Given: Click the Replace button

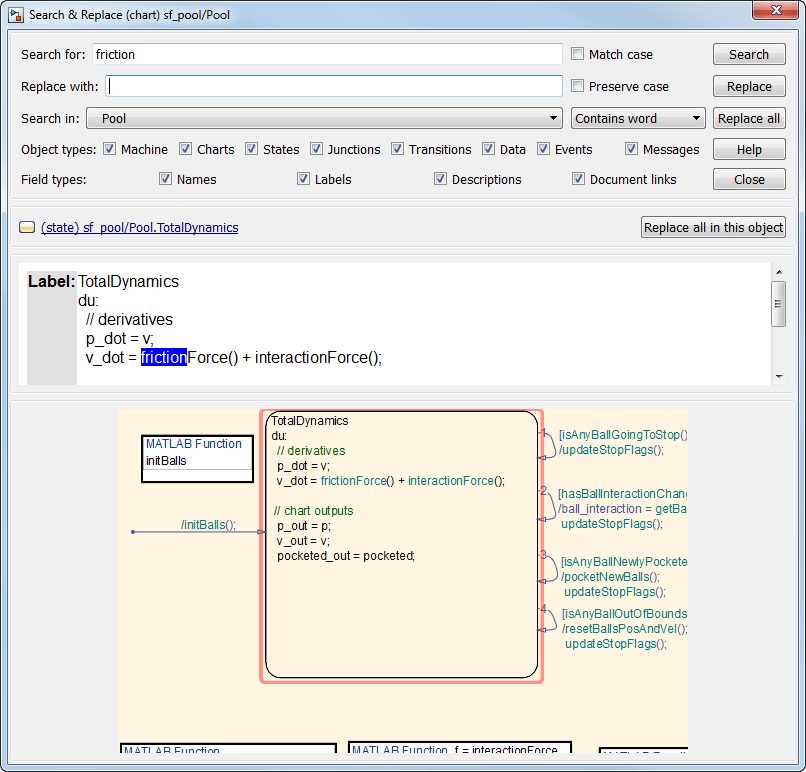Looking at the screenshot, I should (x=749, y=86).
